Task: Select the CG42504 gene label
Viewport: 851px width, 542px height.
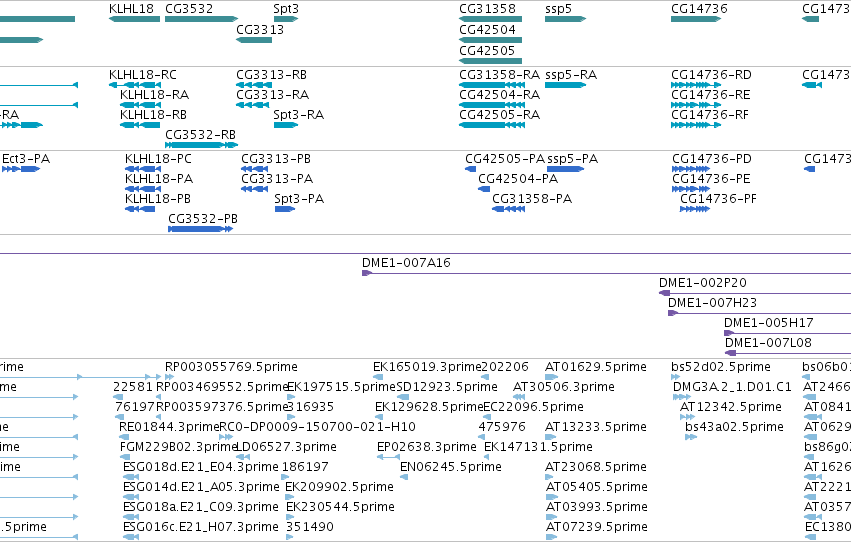Action: point(487,30)
